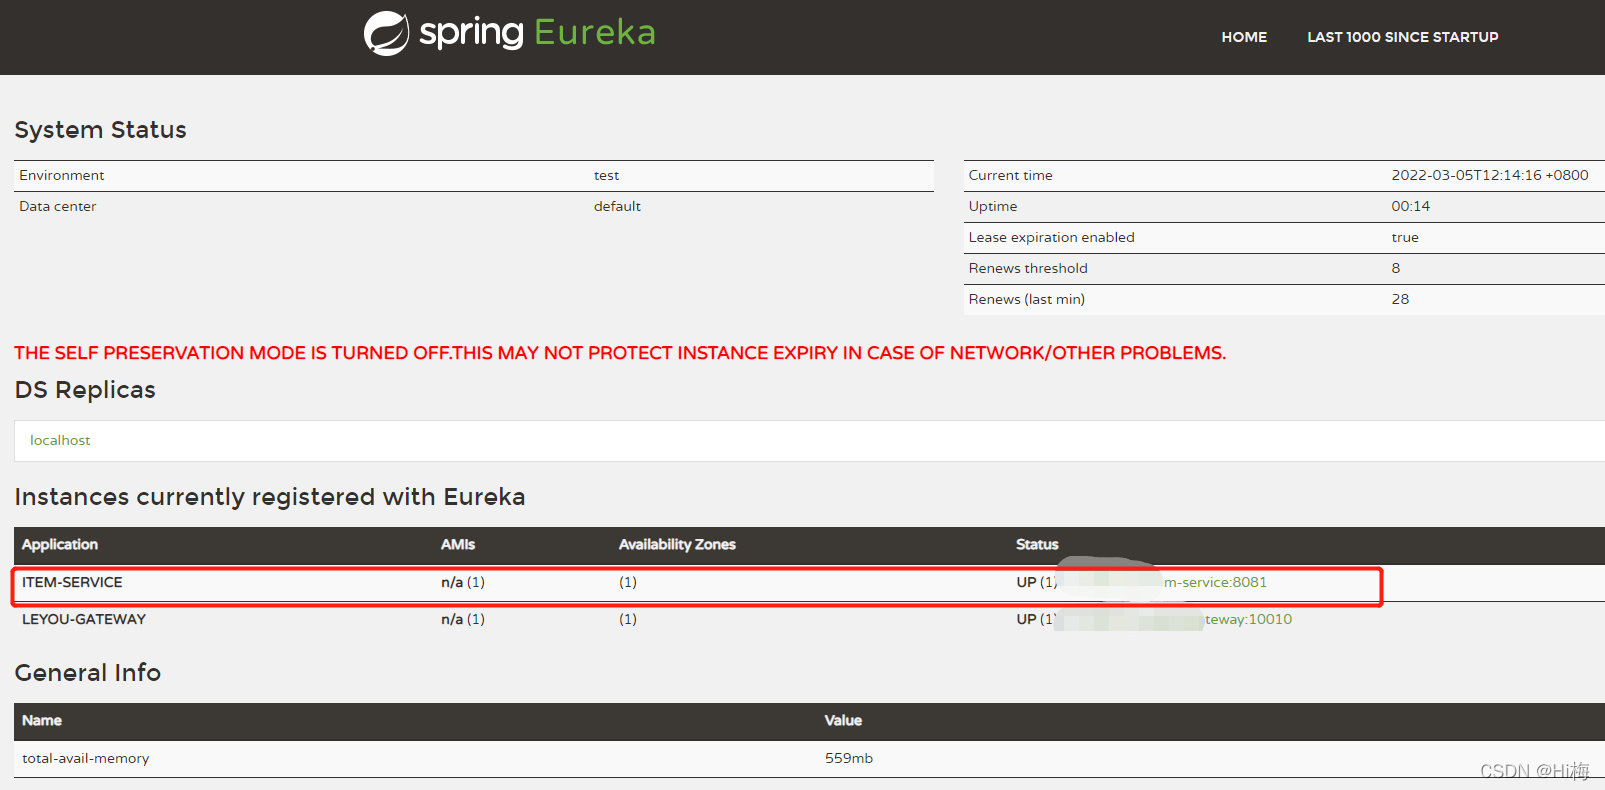
Task: Click UP (1) status for ITEM-SERVICE
Action: [1036, 582]
